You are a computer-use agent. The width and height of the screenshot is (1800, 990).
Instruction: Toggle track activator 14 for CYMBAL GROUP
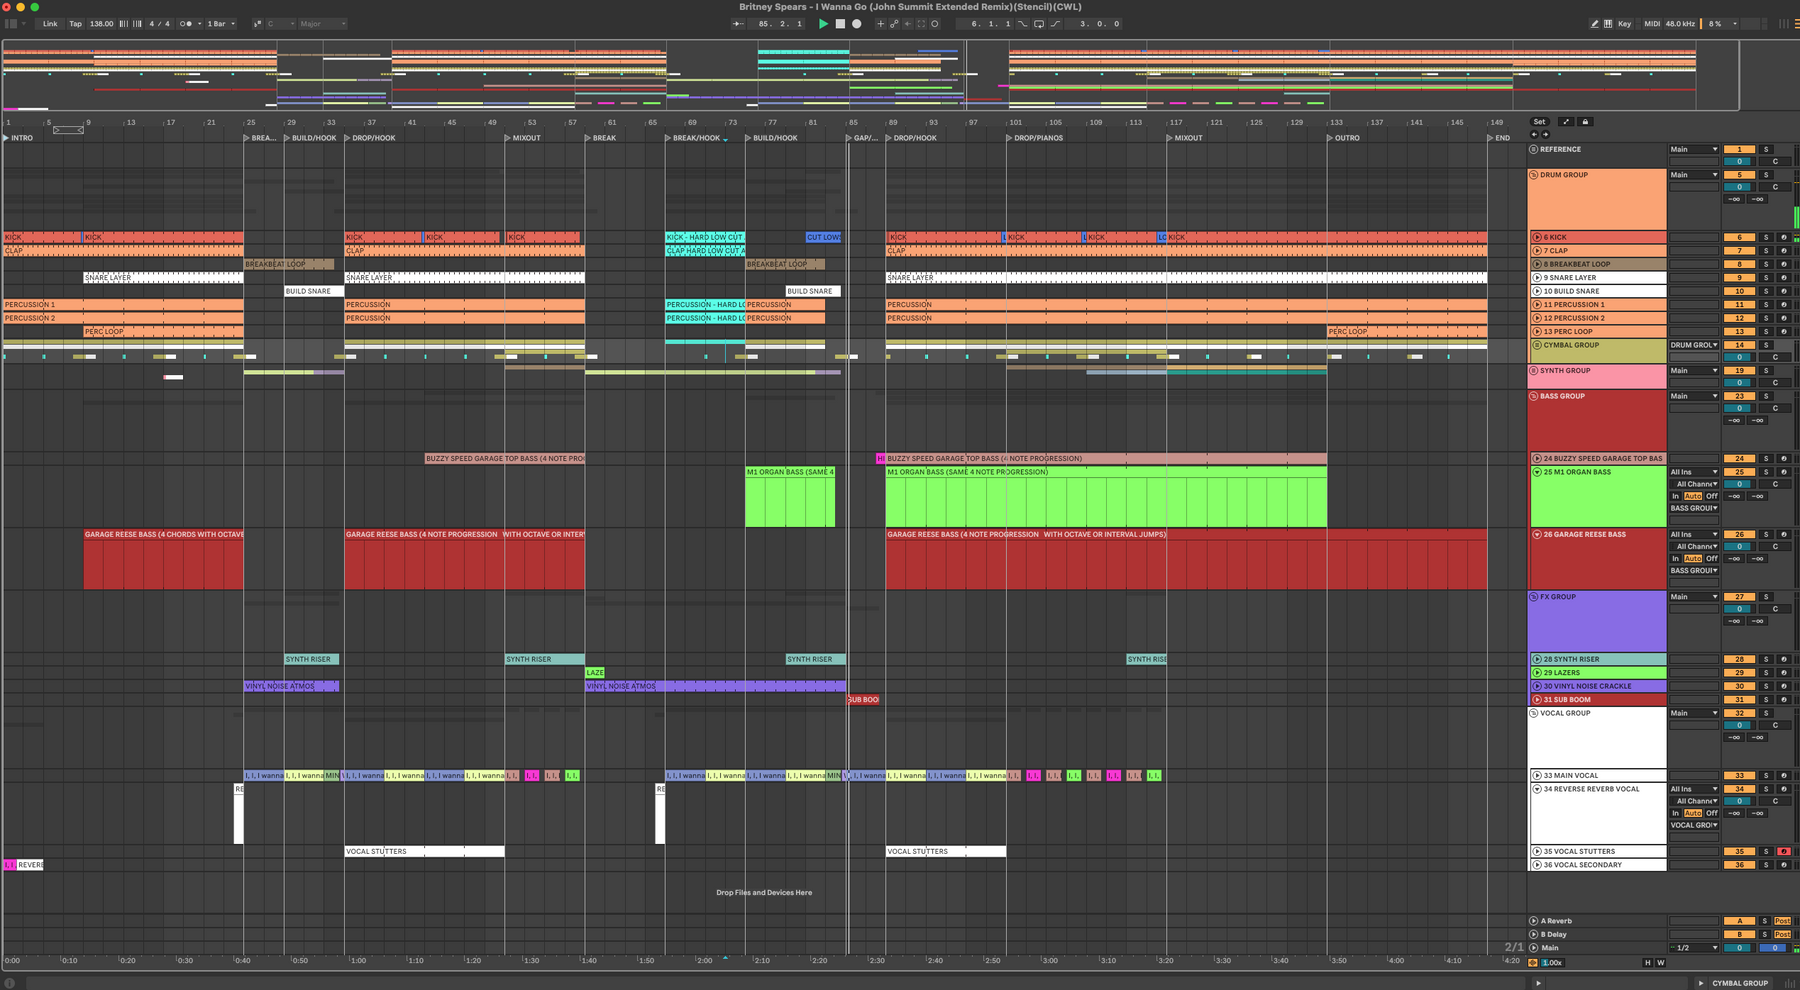point(1739,345)
